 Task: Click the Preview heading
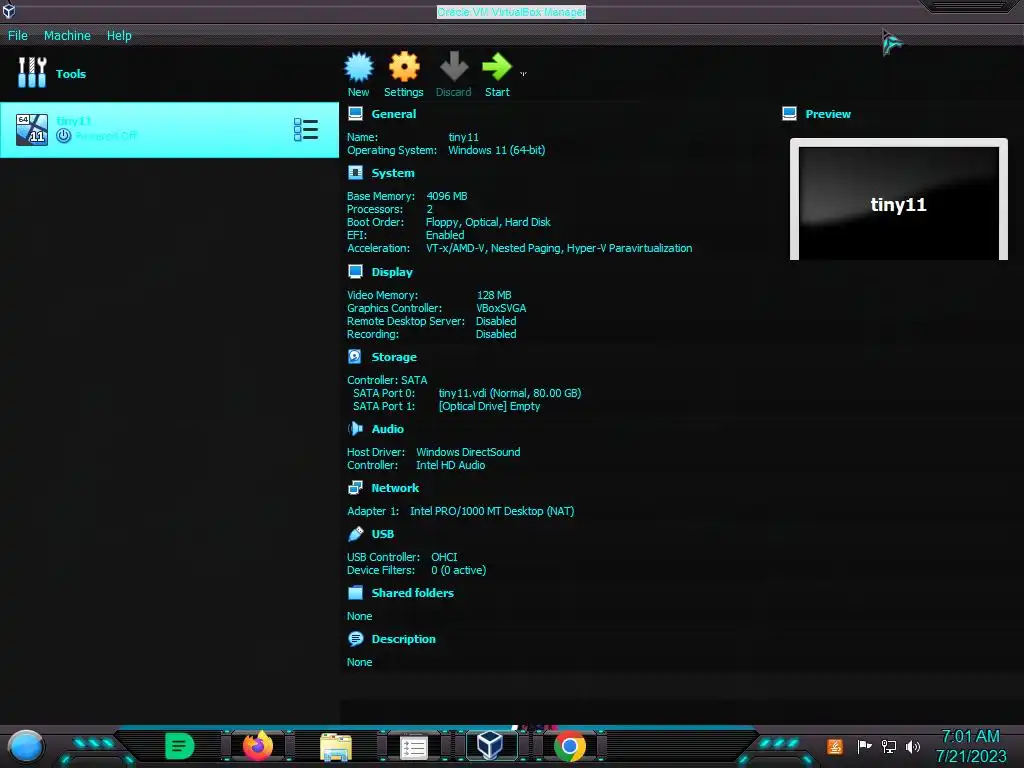(828, 114)
